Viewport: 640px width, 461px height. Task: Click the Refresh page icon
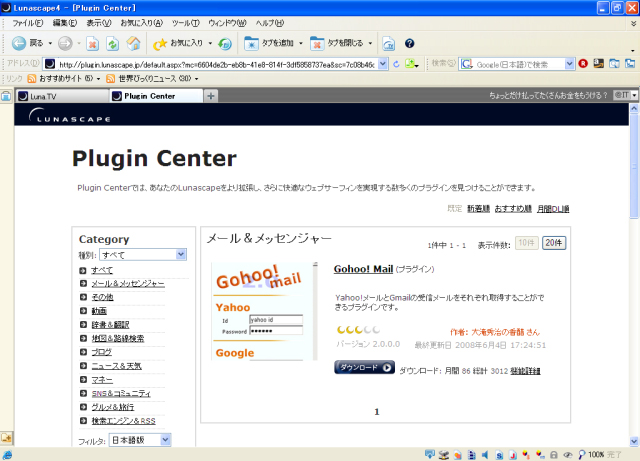point(113,44)
